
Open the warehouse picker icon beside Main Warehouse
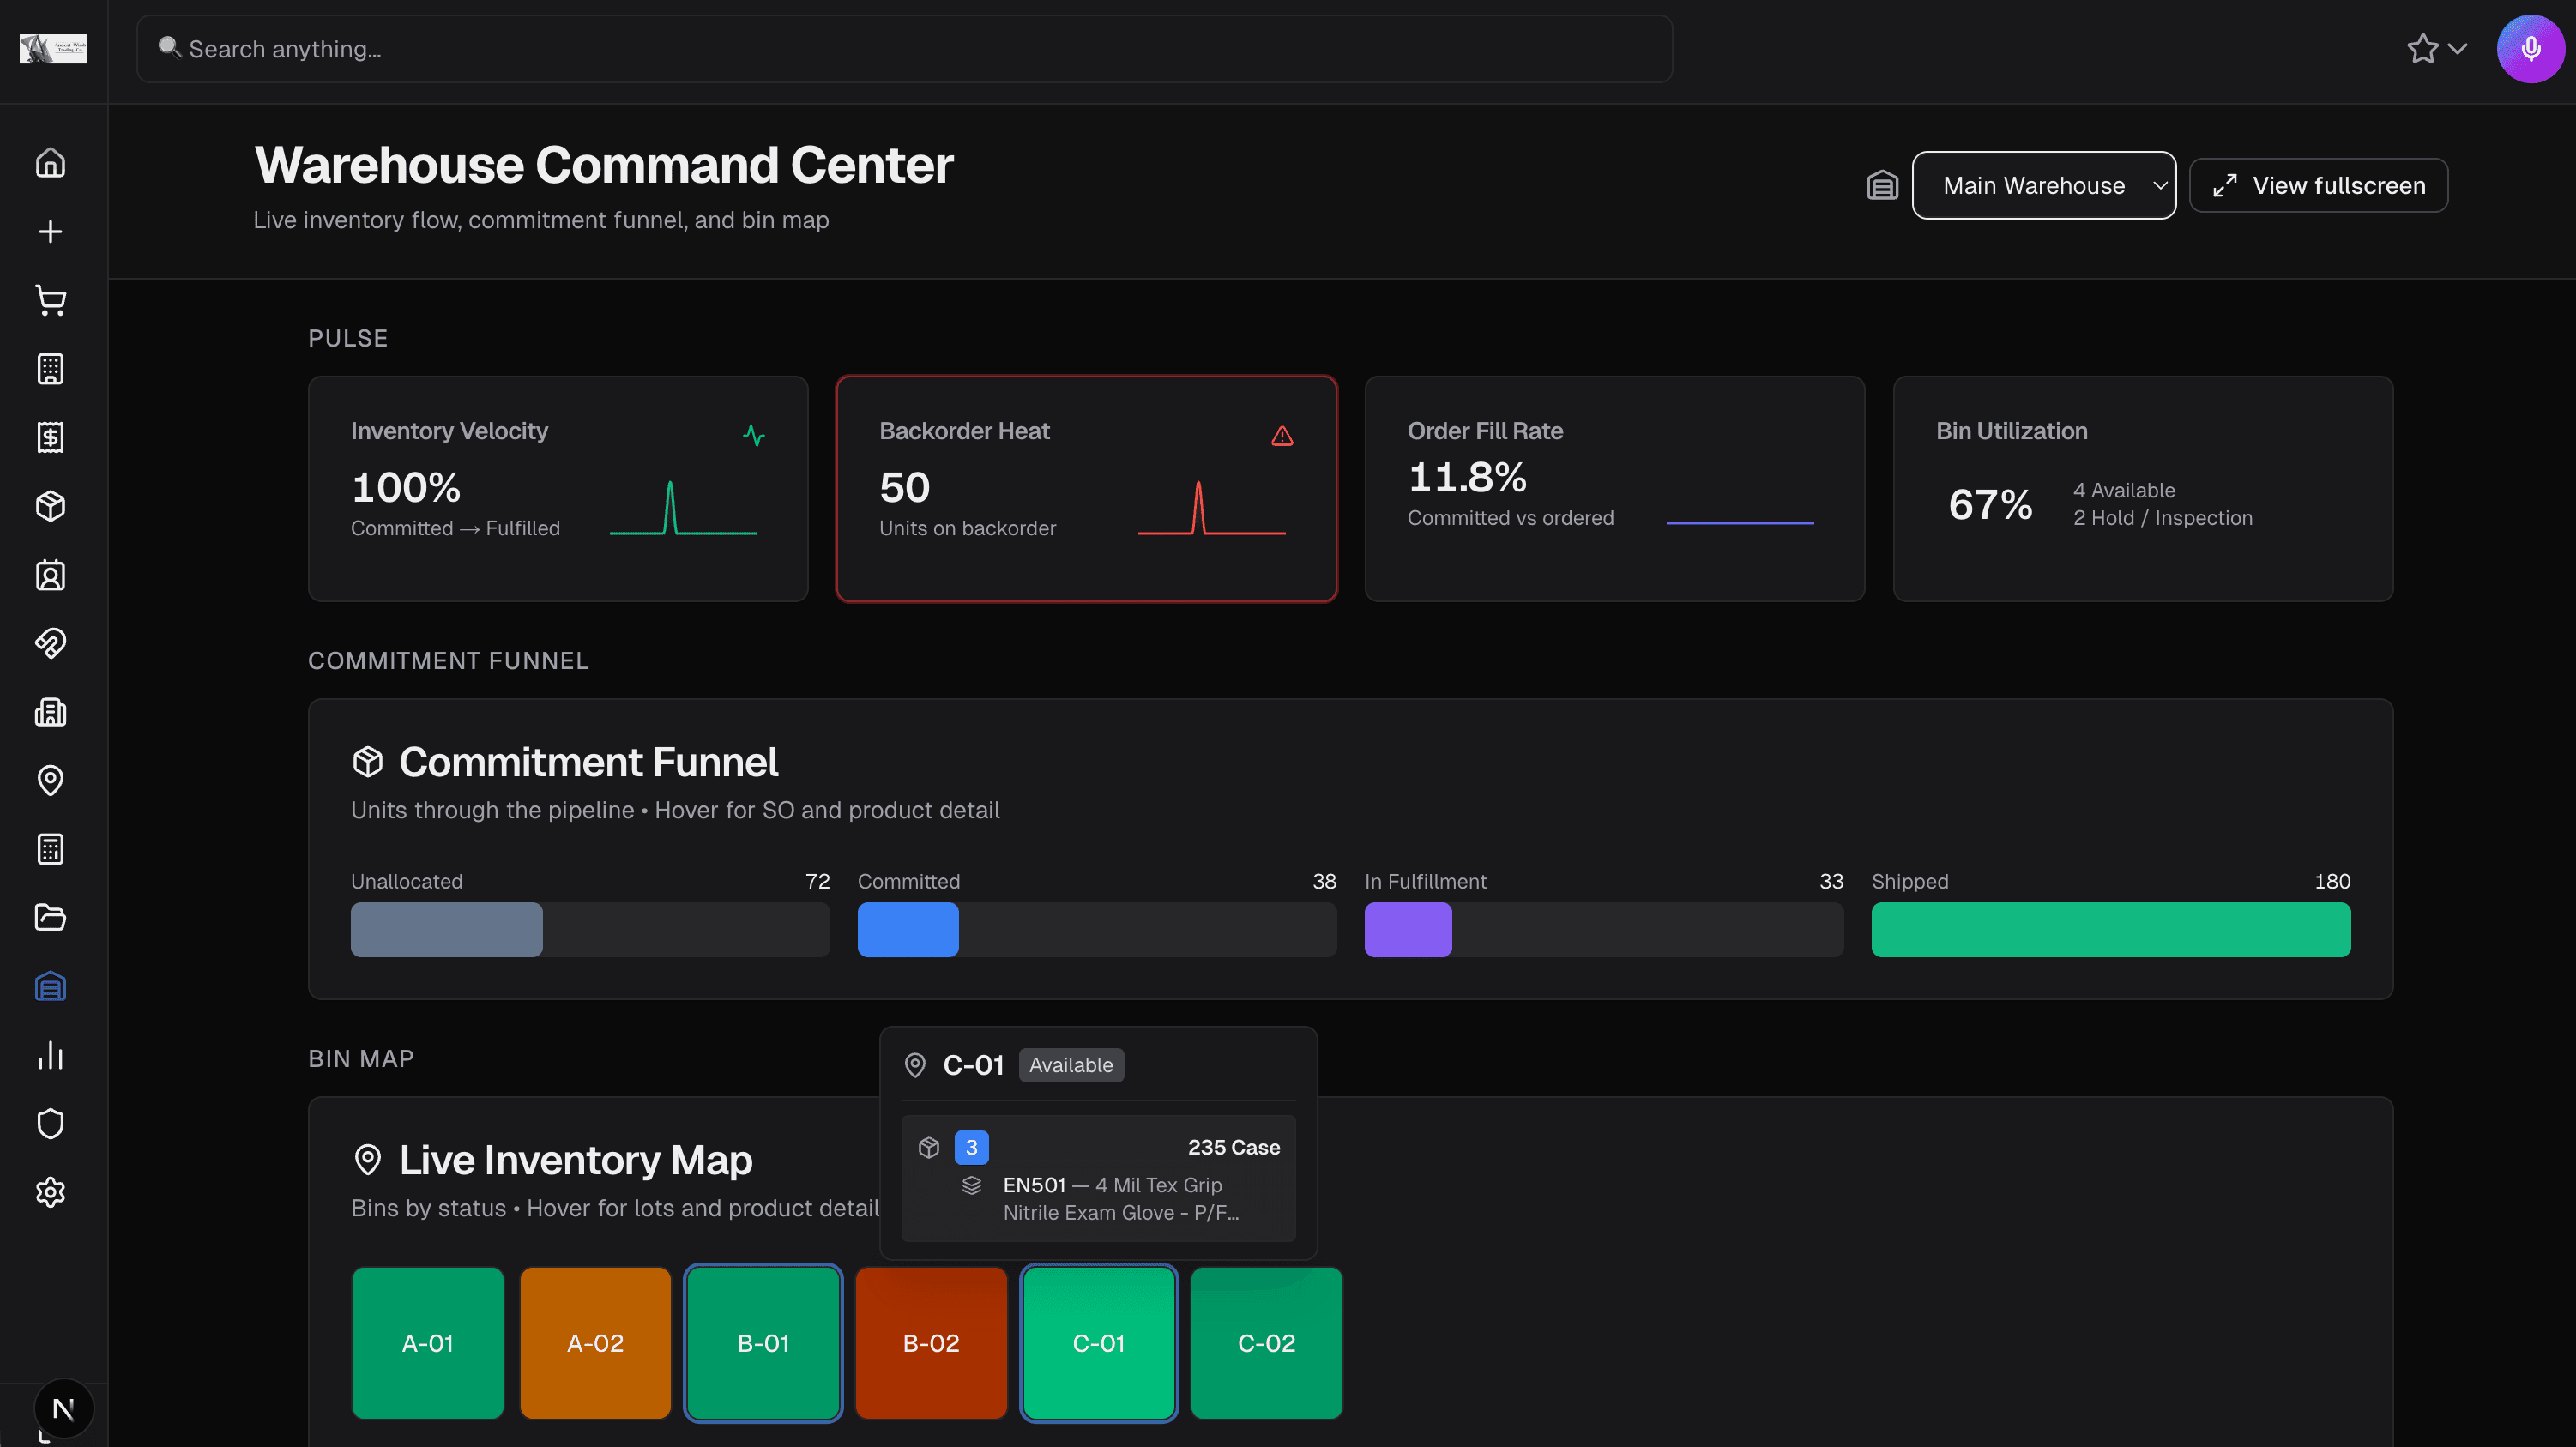pos(1882,185)
